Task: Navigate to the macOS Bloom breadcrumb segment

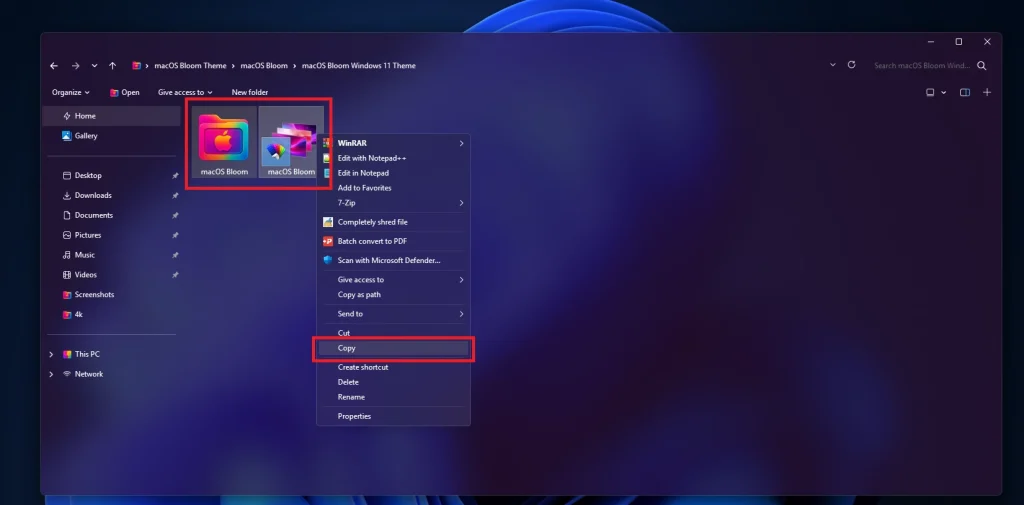Action: 264,66
